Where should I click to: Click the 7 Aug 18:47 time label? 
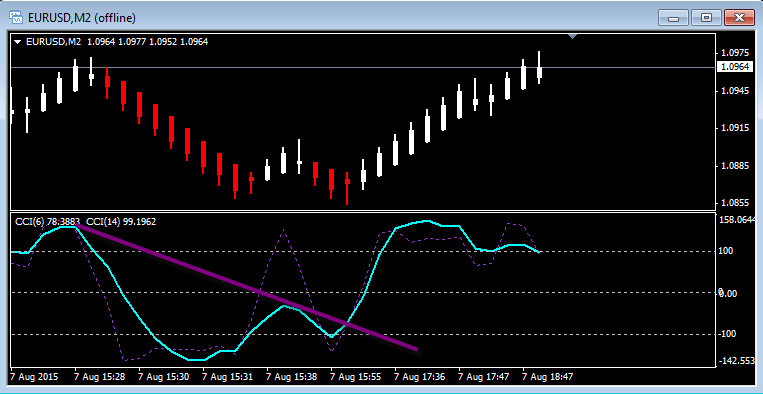548,377
